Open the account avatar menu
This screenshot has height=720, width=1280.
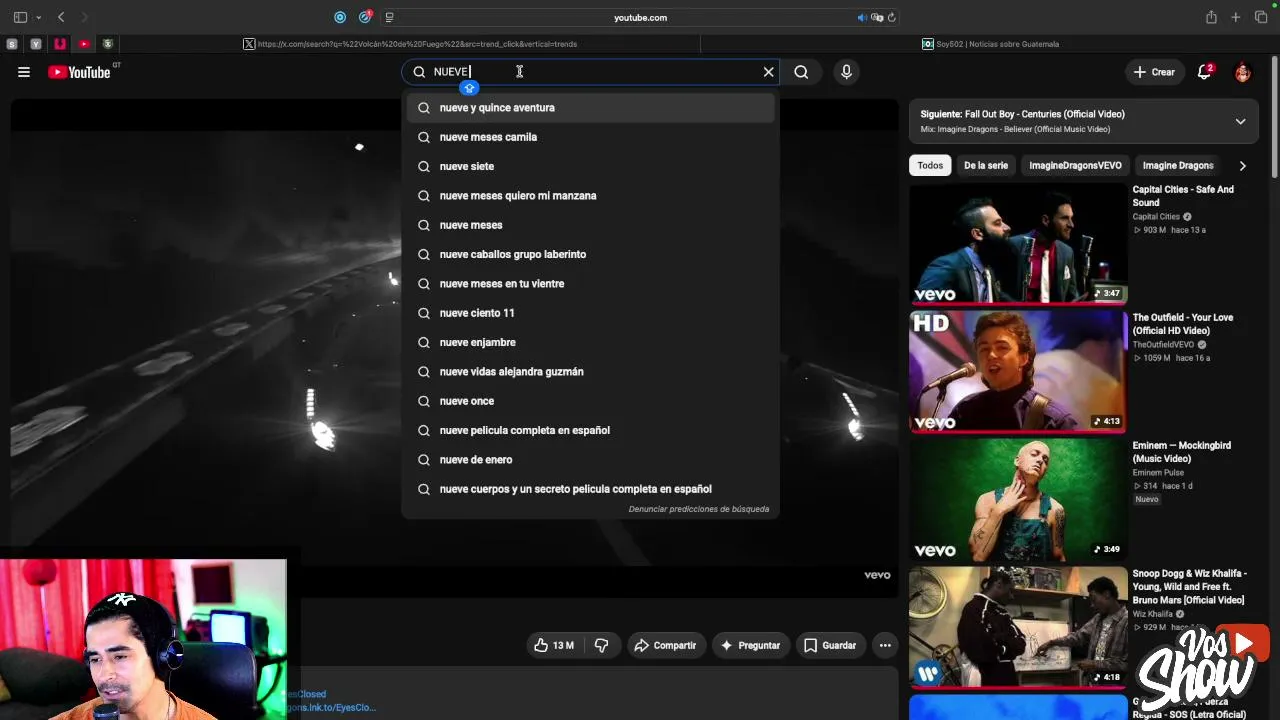click(x=1243, y=72)
